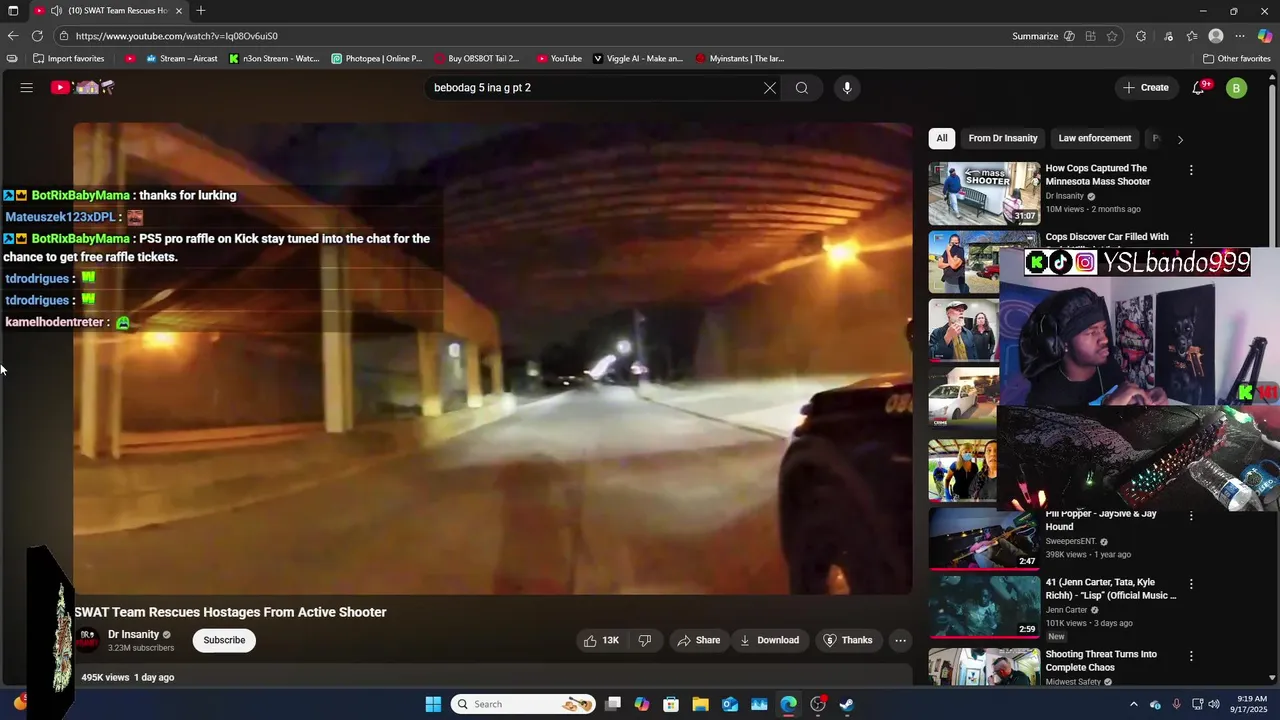Viewport: 1280px width, 720px height.
Task: Open Steam from the taskbar
Action: point(846,704)
